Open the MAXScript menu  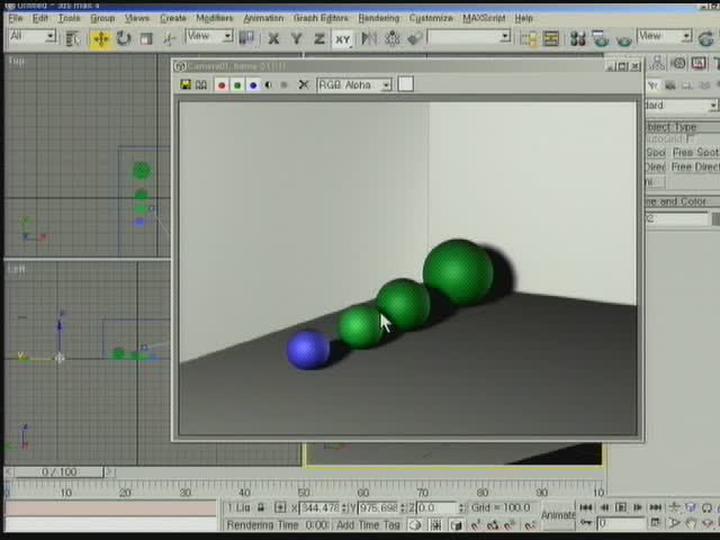tap(484, 18)
